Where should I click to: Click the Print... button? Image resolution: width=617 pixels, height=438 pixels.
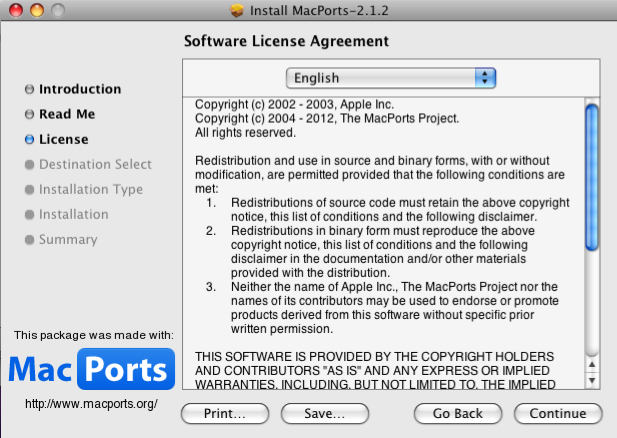225,413
